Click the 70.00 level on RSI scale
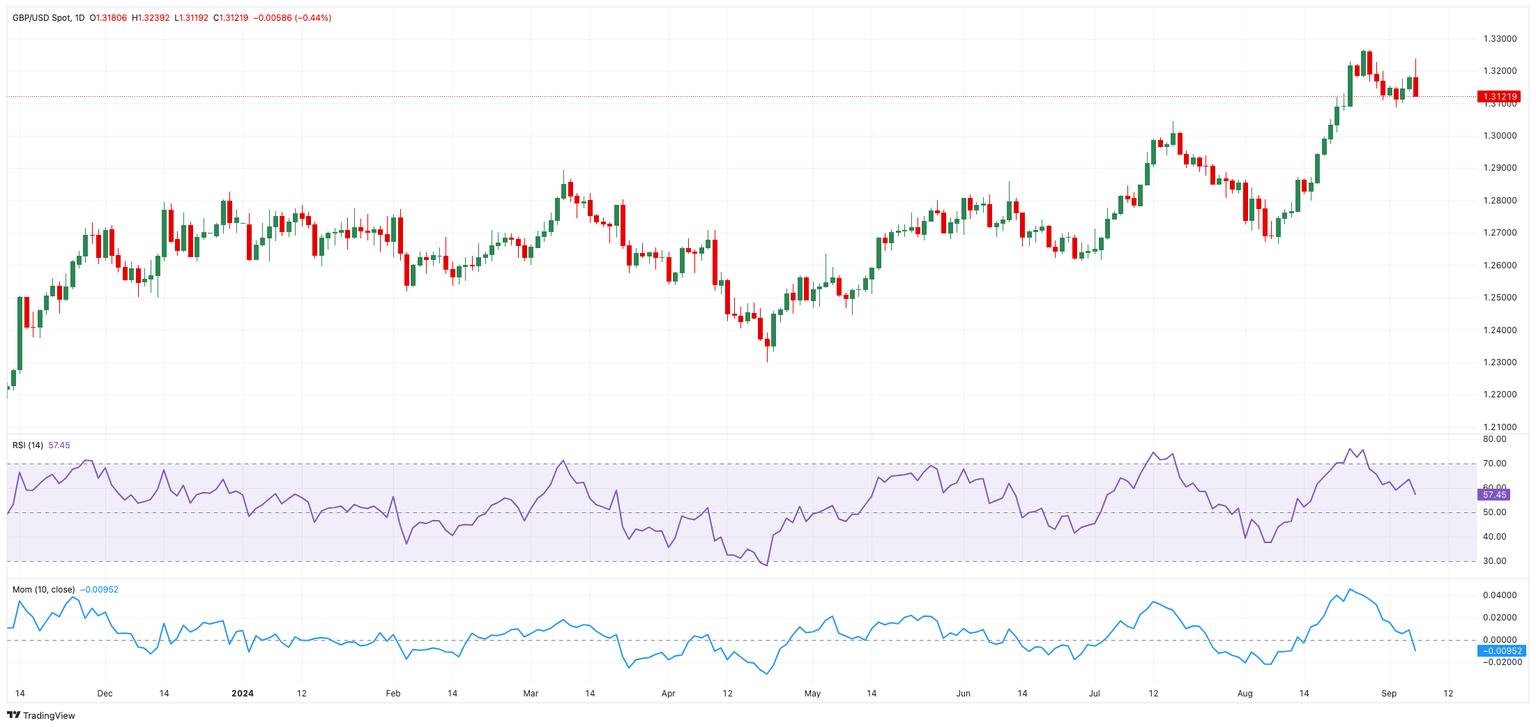Viewport: 1536px width, 727px height. [x=1494, y=464]
